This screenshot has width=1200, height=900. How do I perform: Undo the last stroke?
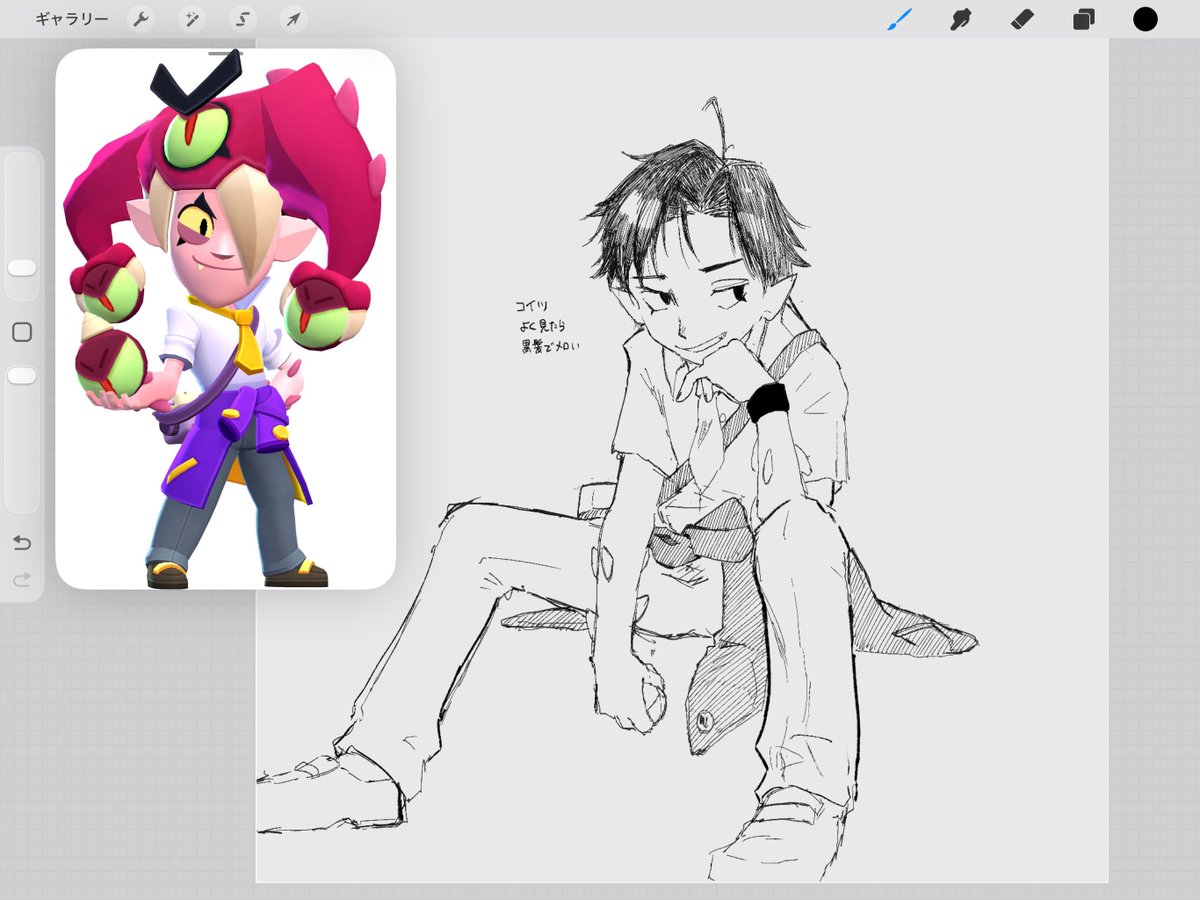click(x=22, y=543)
